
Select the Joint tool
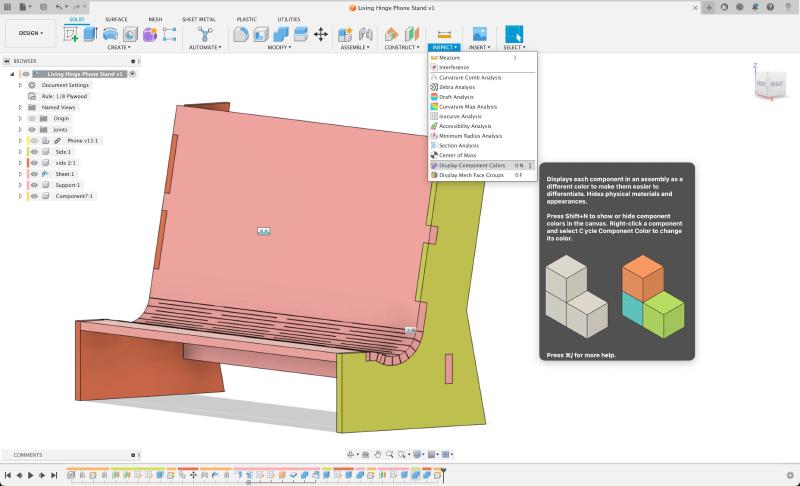[365, 34]
